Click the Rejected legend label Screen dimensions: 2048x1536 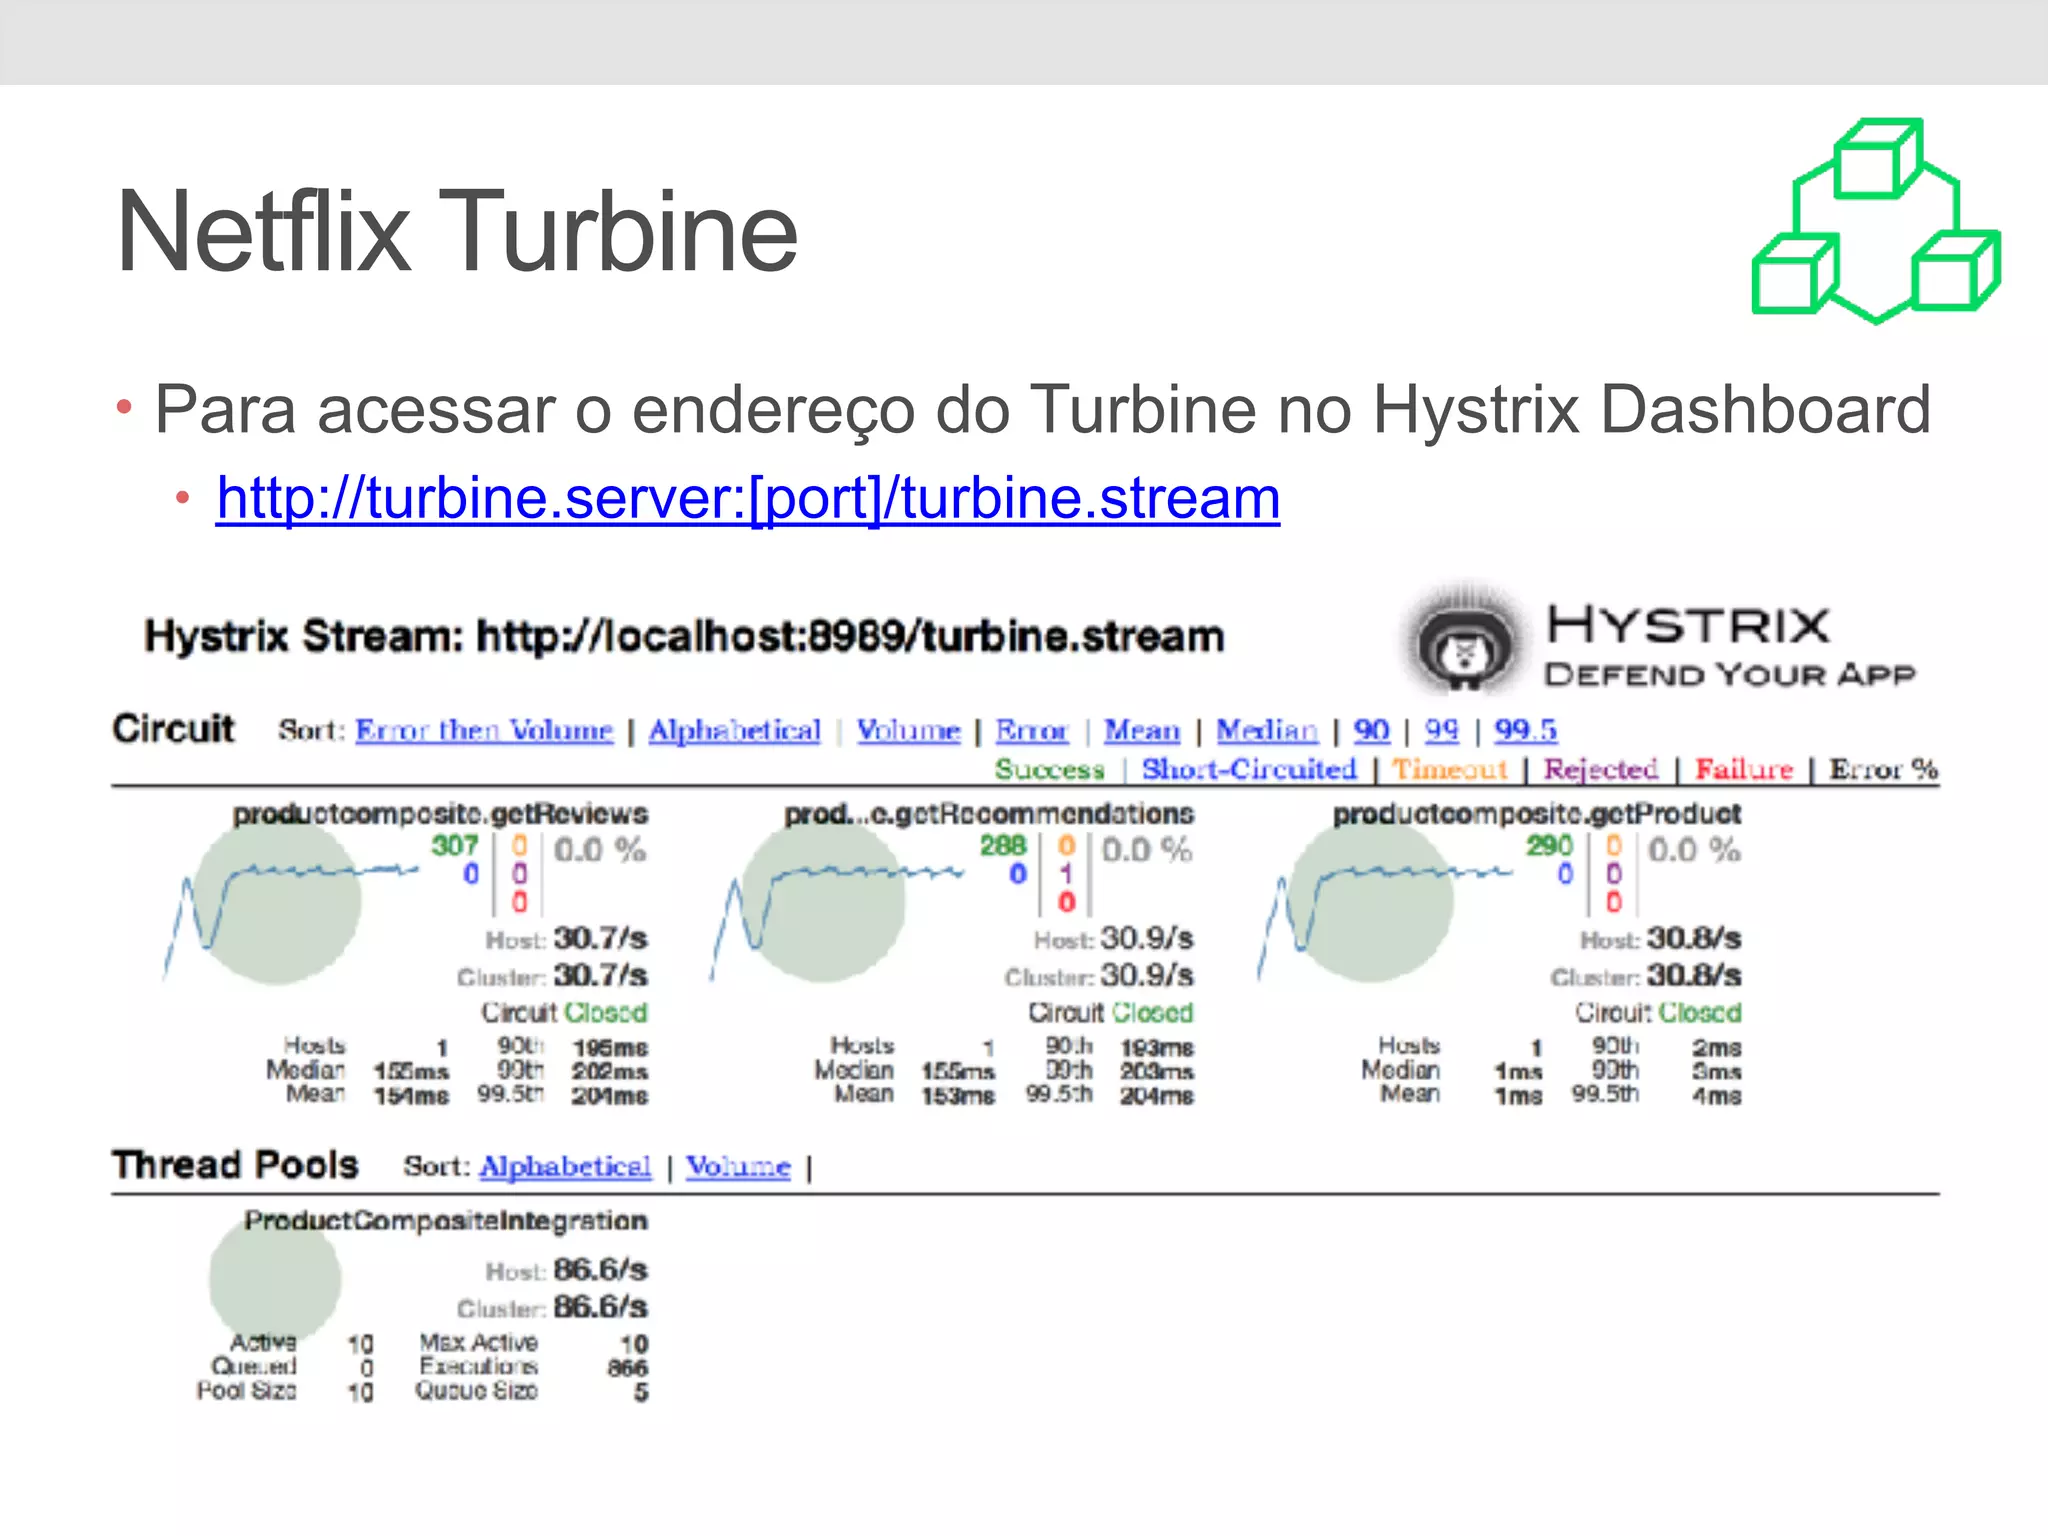pos(1601,769)
